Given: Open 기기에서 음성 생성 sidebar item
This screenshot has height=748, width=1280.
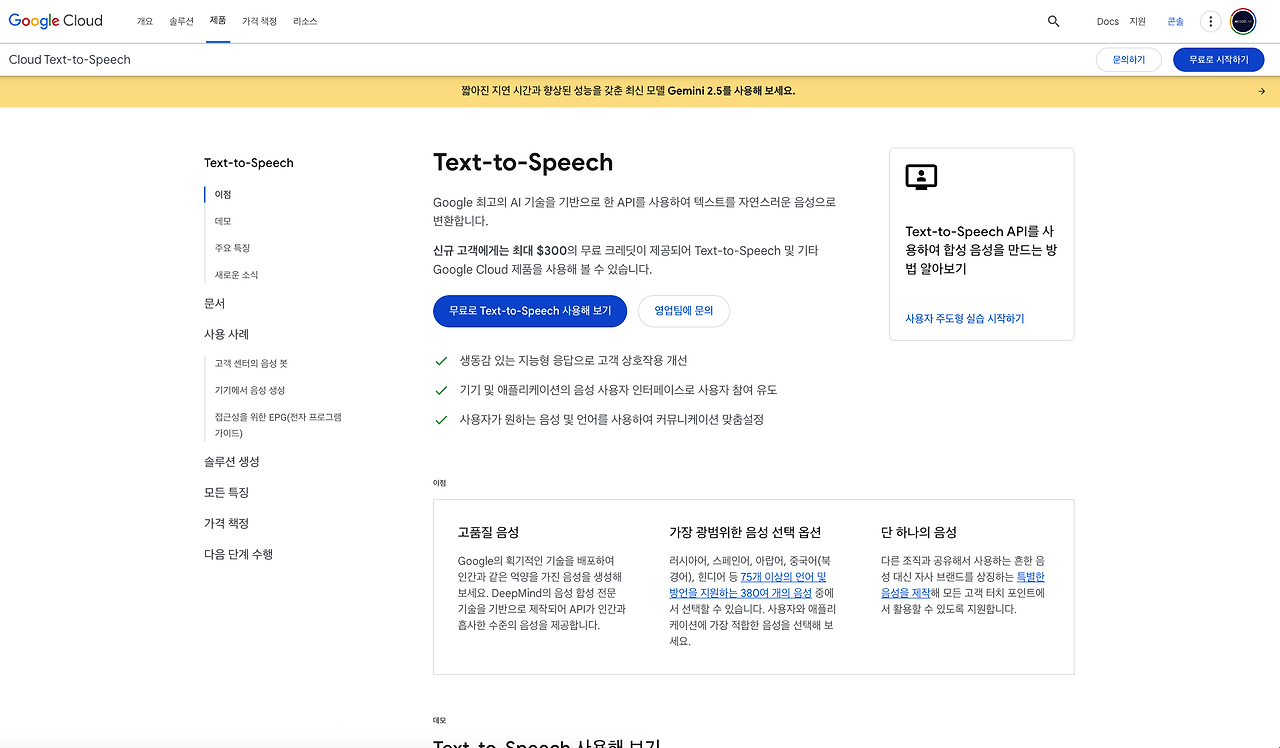Looking at the screenshot, I should (x=250, y=391).
